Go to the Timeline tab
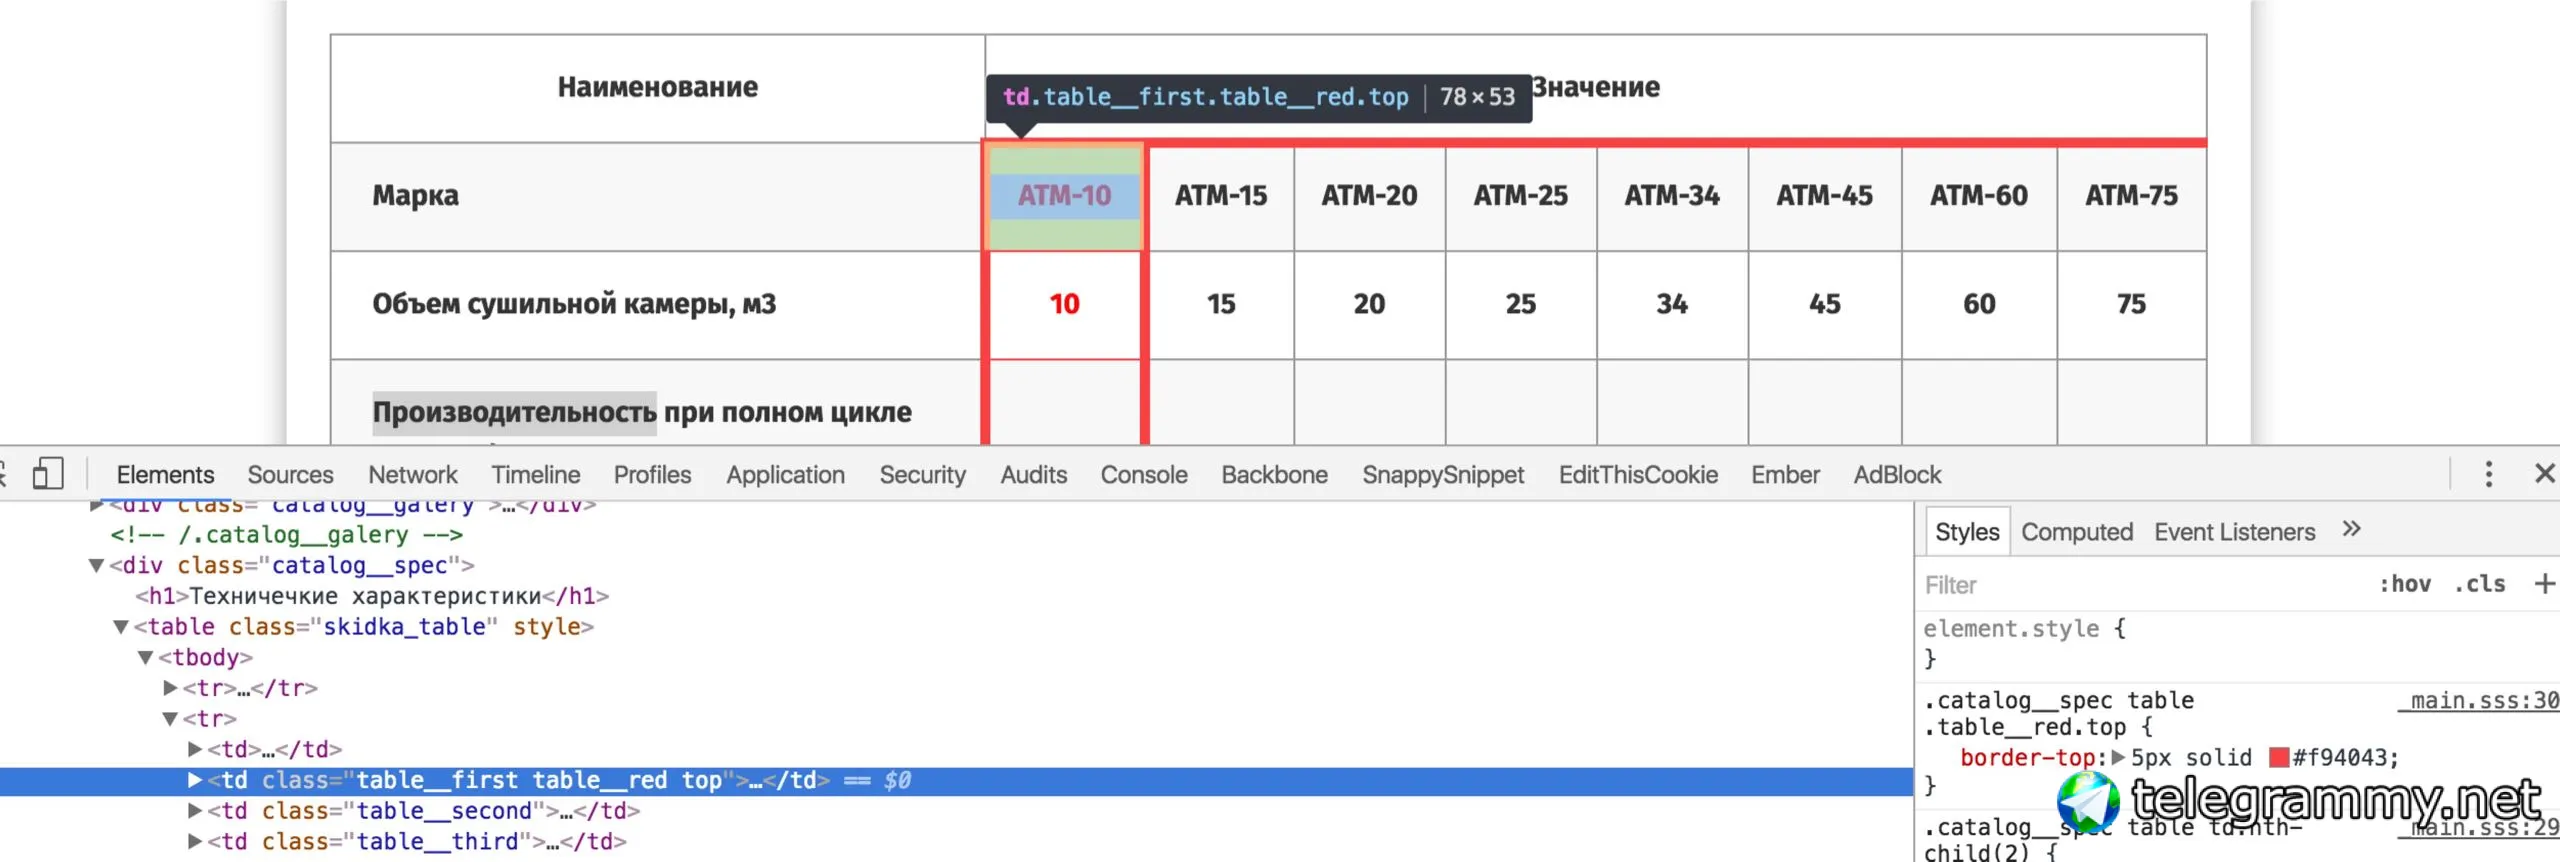The image size is (2560, 862). pyautogui.click(x=535, y=474)
